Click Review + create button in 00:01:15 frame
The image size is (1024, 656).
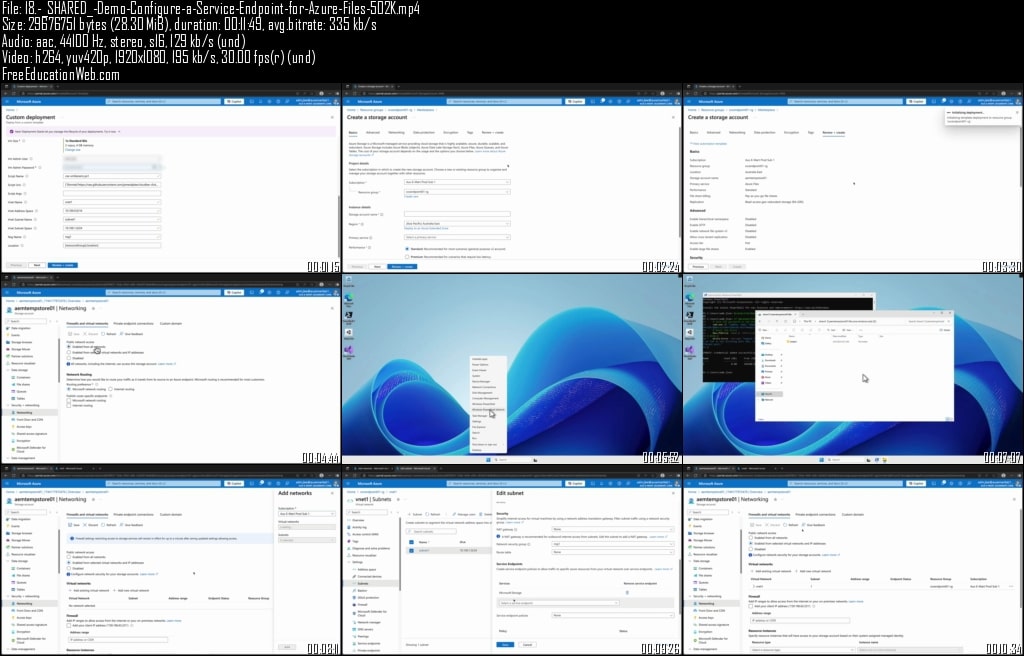(62, 265)
